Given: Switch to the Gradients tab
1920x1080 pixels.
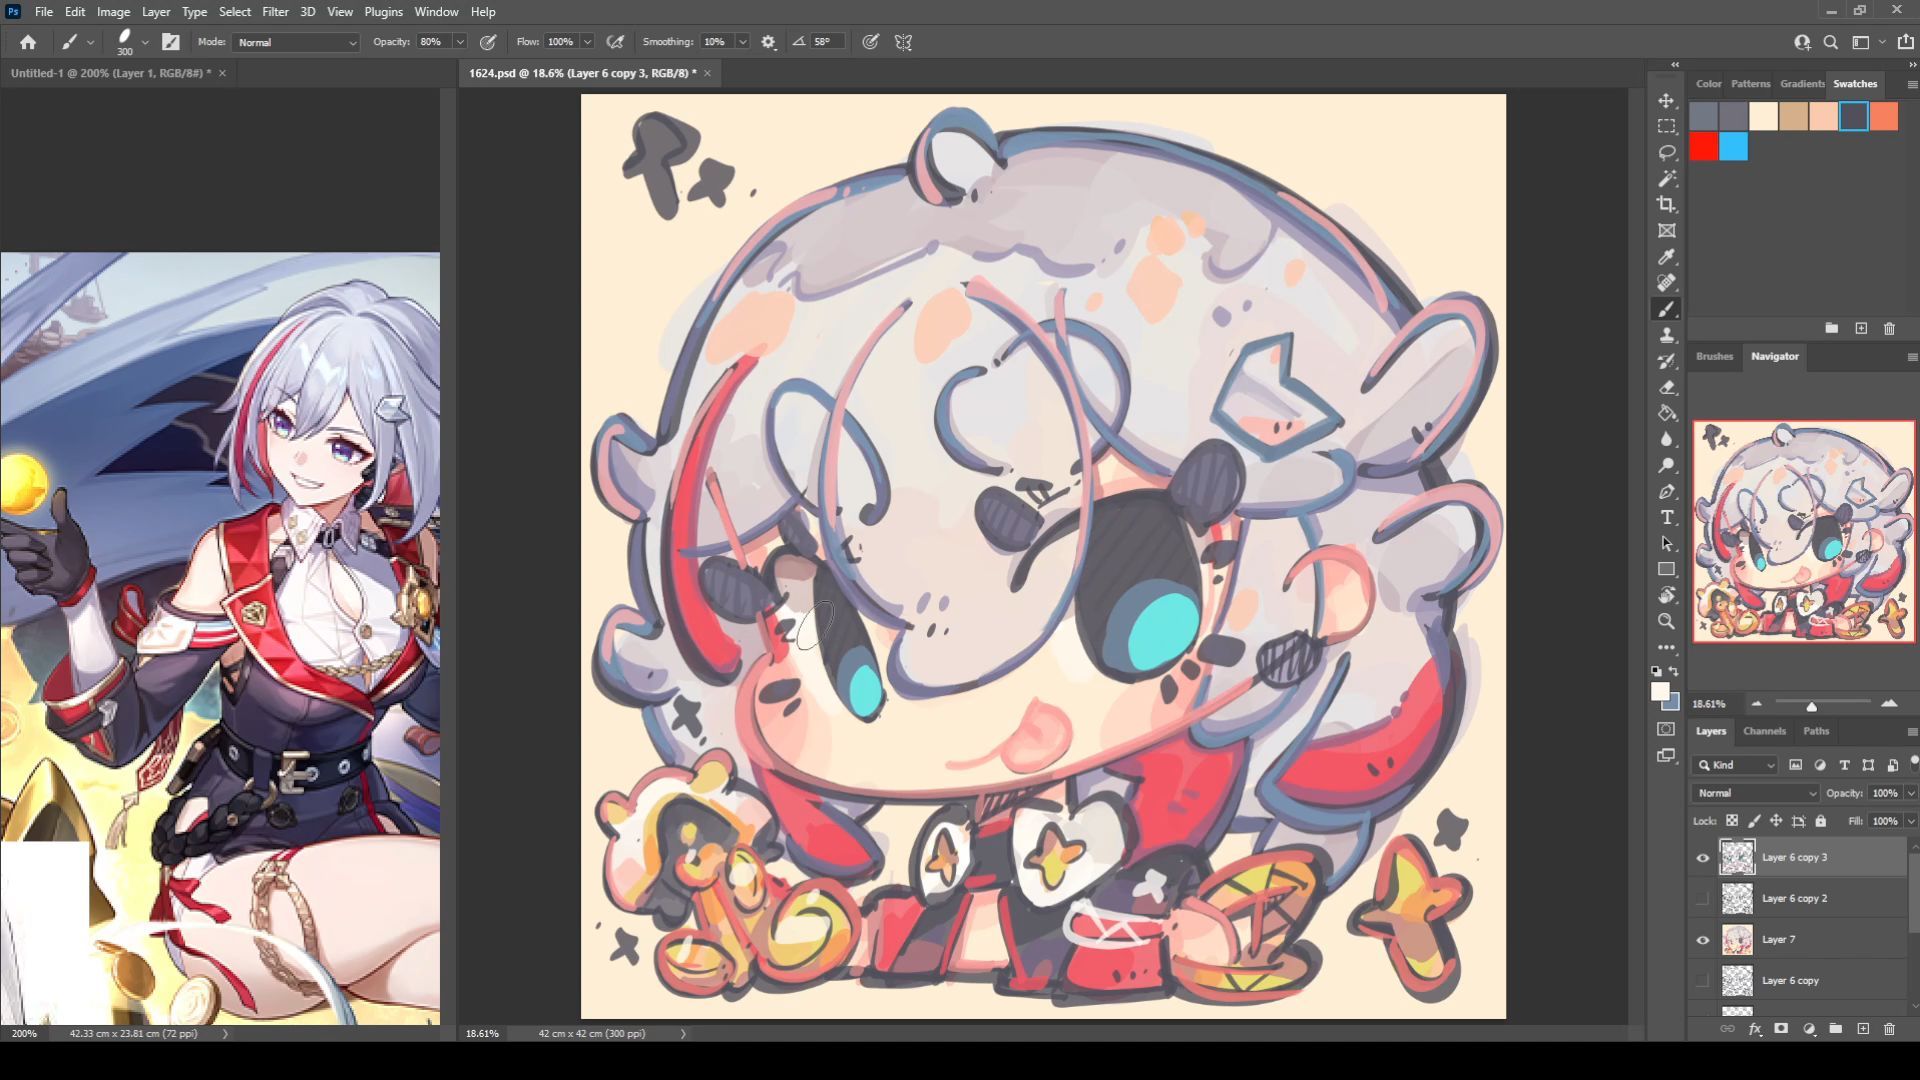Looking at the screenshot, I should coord(1802,84).
